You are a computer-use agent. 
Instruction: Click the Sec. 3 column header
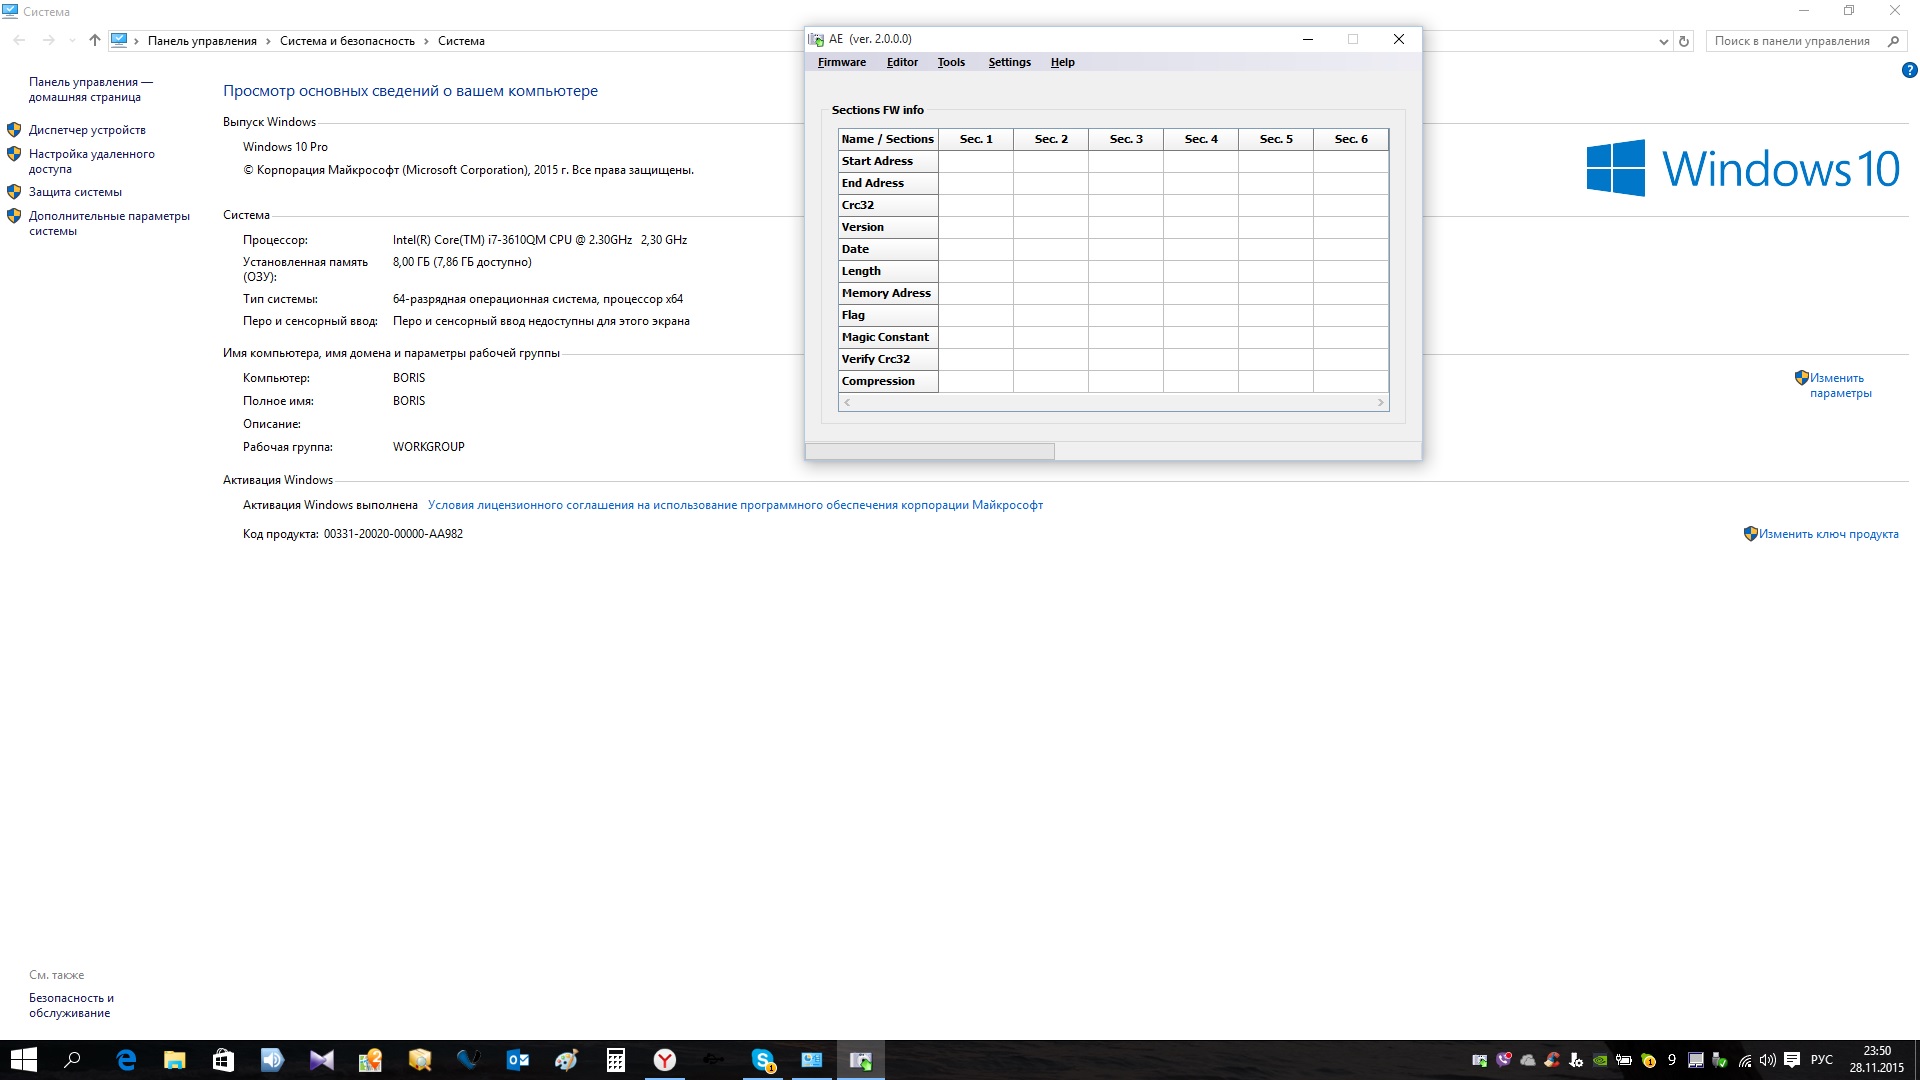pyautogui.click(x=1126, y=139)
